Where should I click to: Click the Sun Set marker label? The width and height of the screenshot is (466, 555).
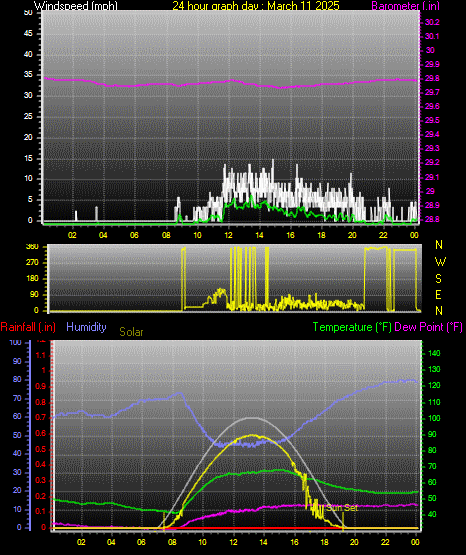tap(342, 508)
